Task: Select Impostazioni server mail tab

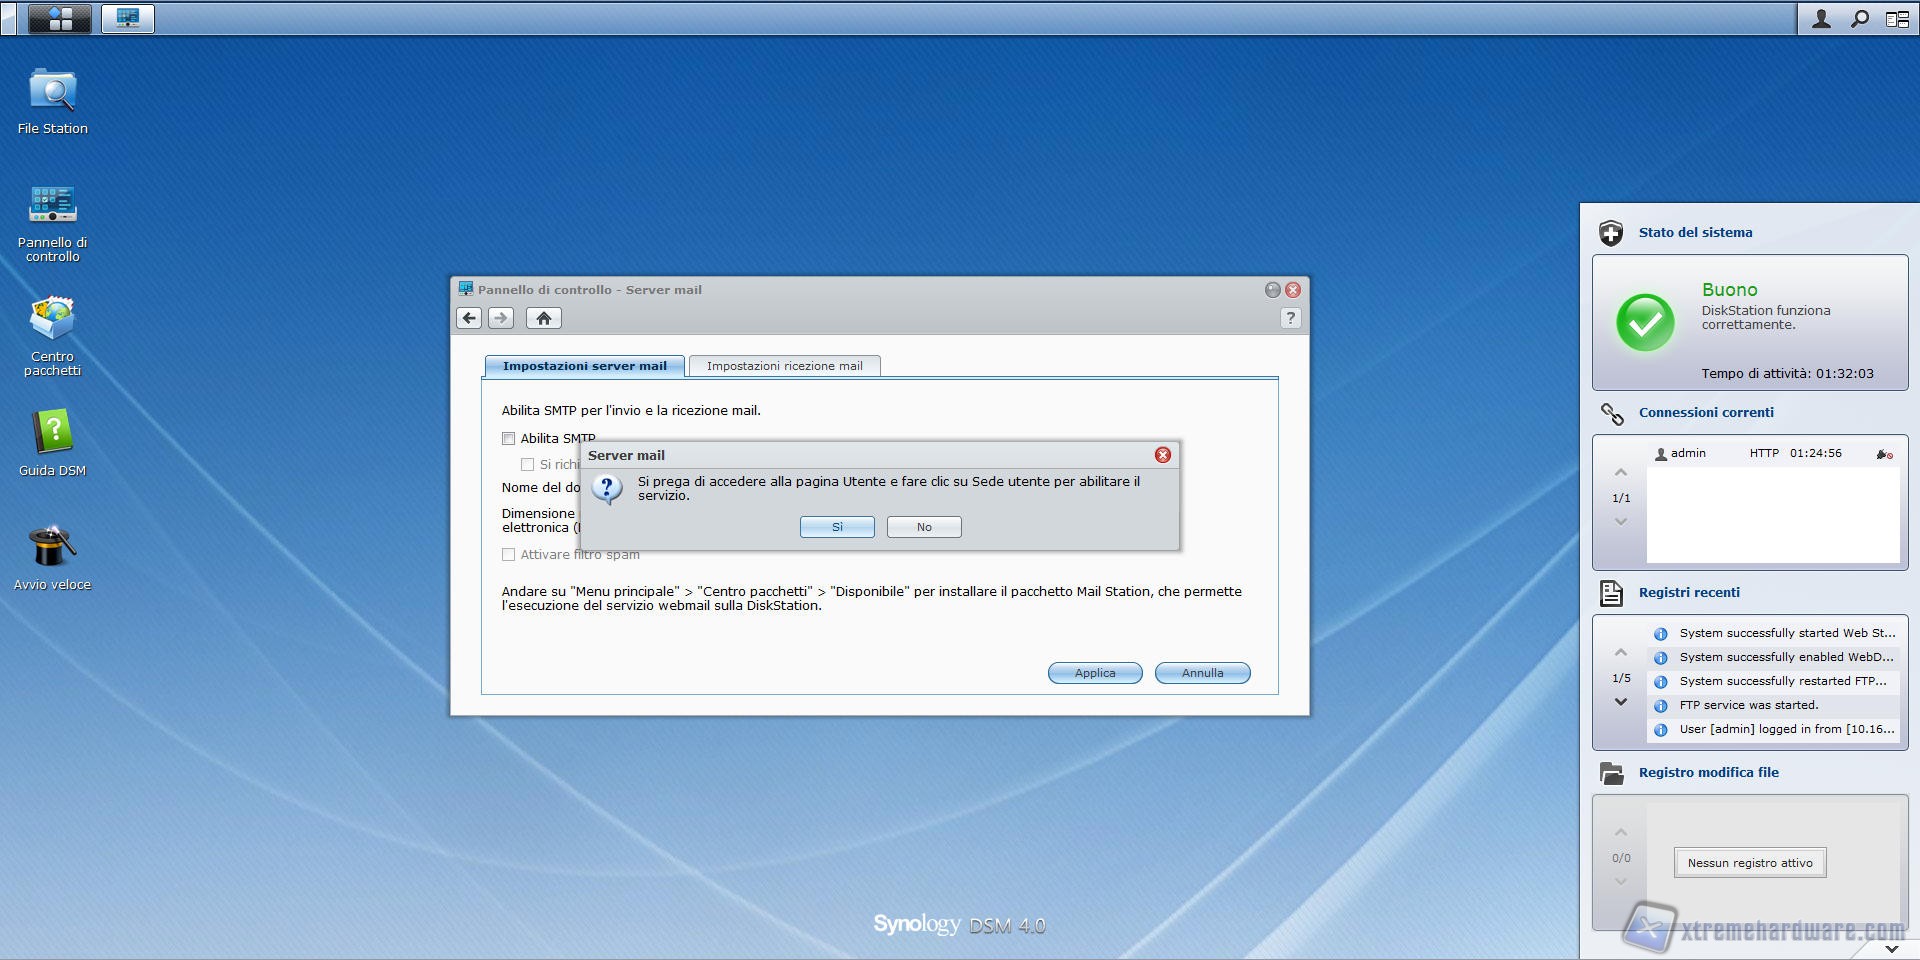Action: 584,366
